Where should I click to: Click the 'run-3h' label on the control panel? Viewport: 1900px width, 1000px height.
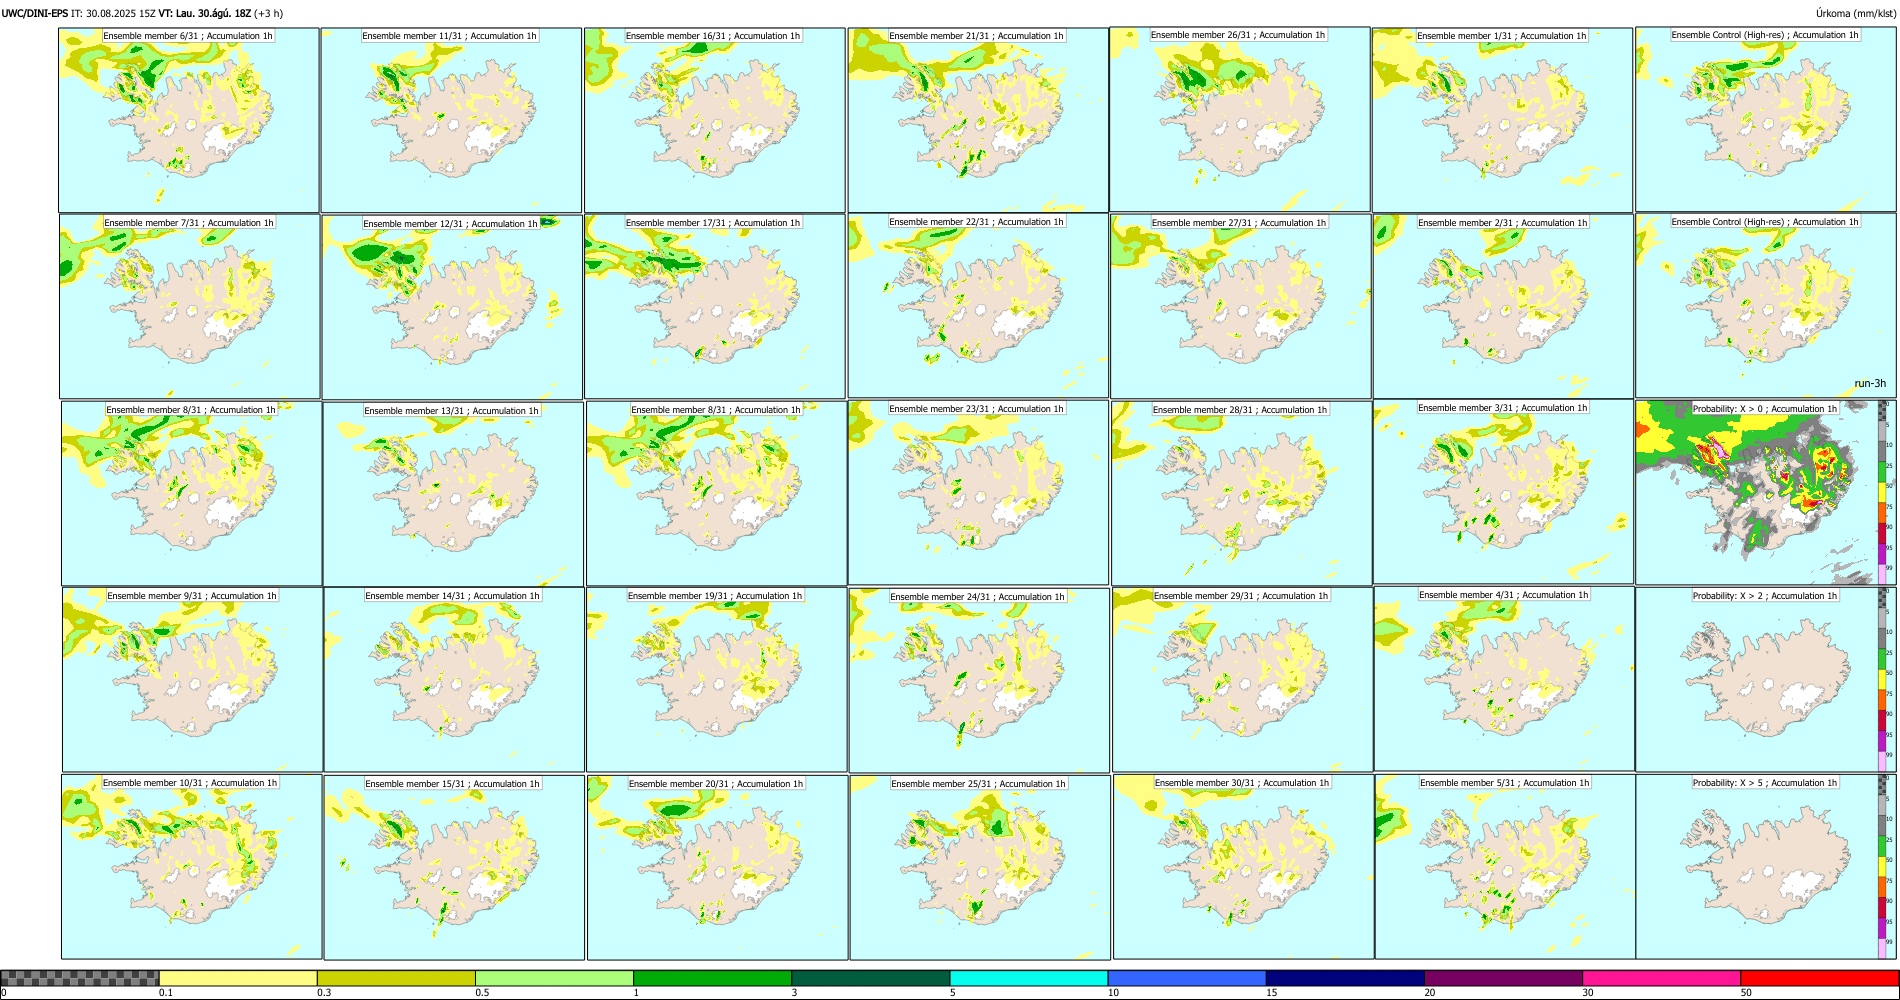point(1870,383)
